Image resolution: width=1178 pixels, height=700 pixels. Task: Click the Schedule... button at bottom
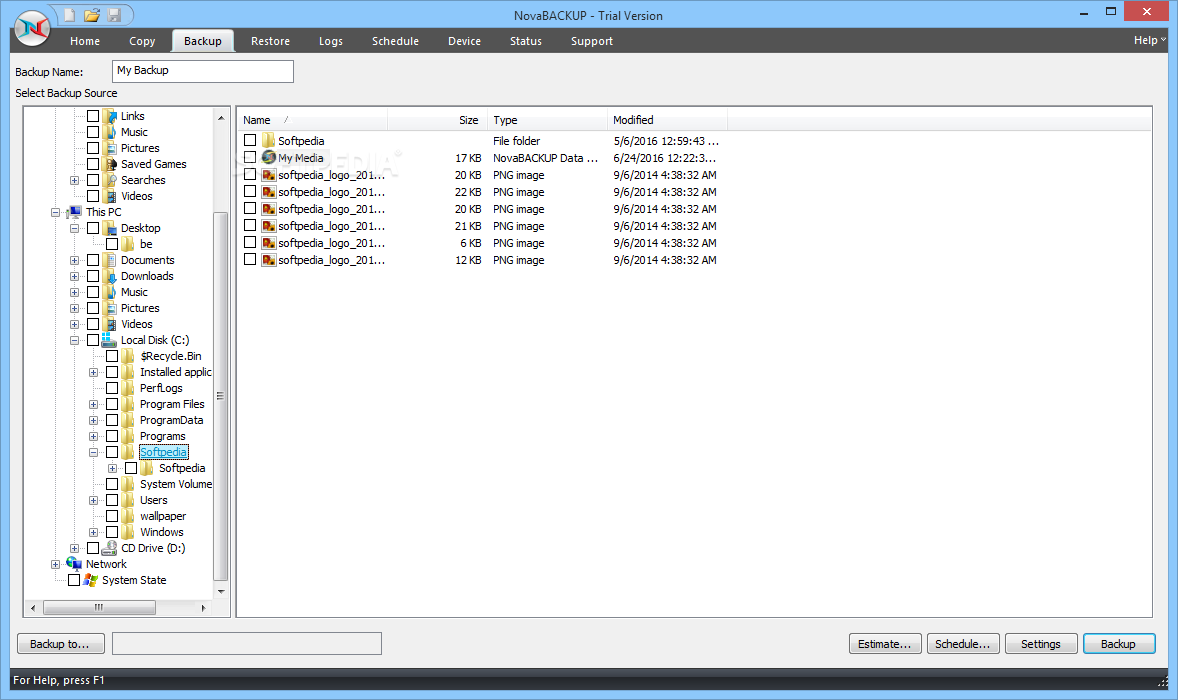[x=963, y=644]
